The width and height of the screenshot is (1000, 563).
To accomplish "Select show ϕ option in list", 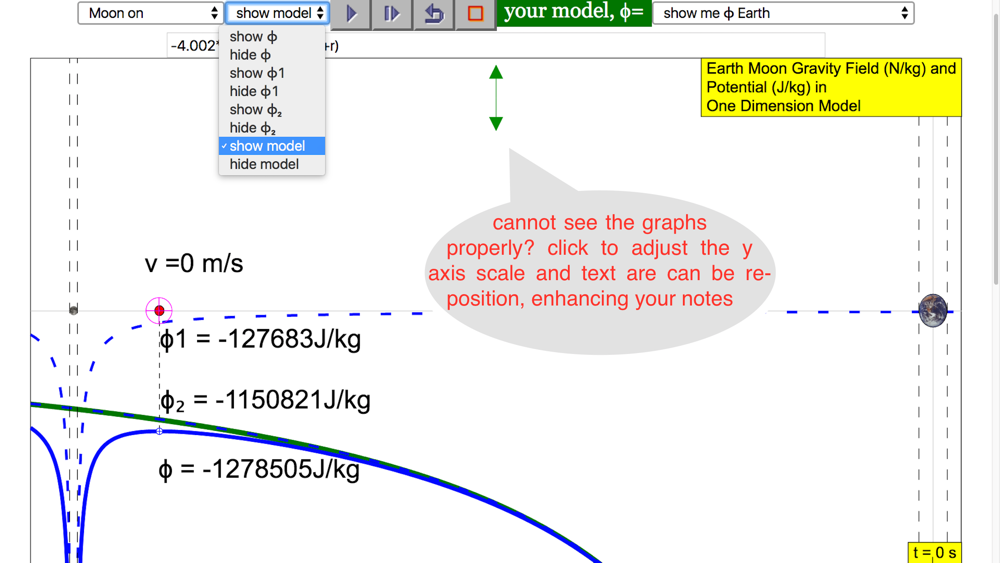I will click(x=254, y=37).
